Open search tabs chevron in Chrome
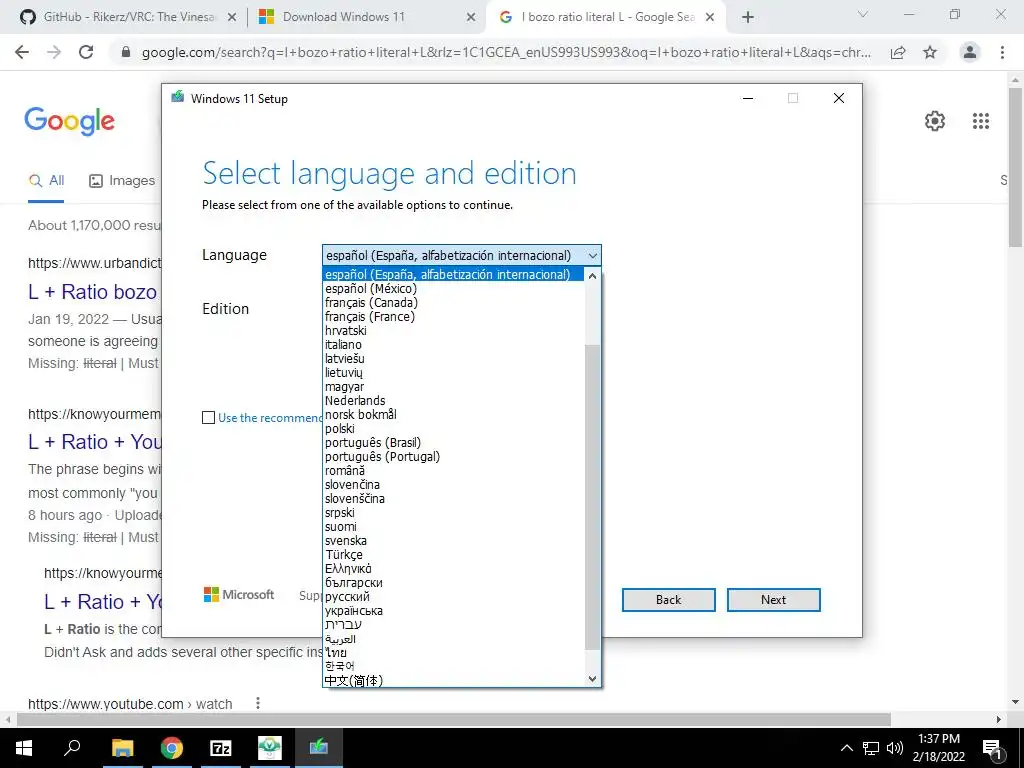The width and height of the screenshot is (1024, 768). tap(863, 14)
